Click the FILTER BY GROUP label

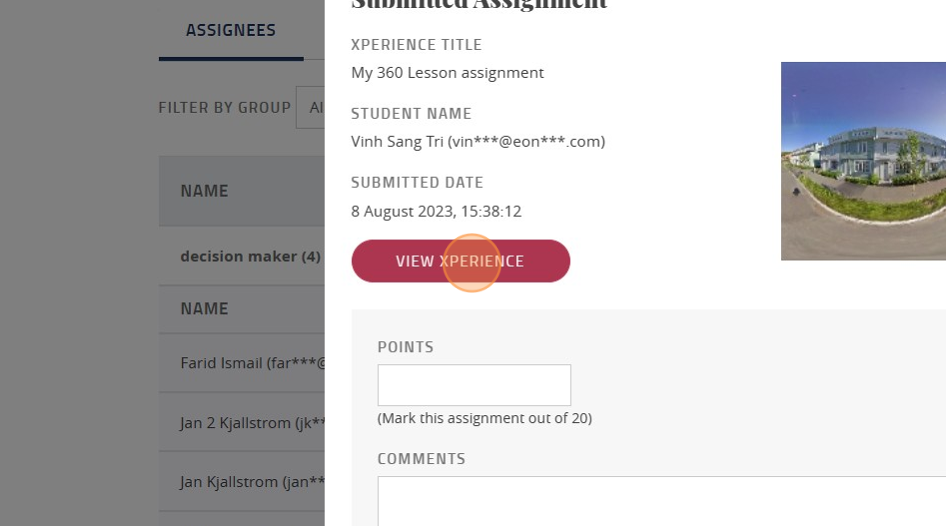click(x=224, y=107)
